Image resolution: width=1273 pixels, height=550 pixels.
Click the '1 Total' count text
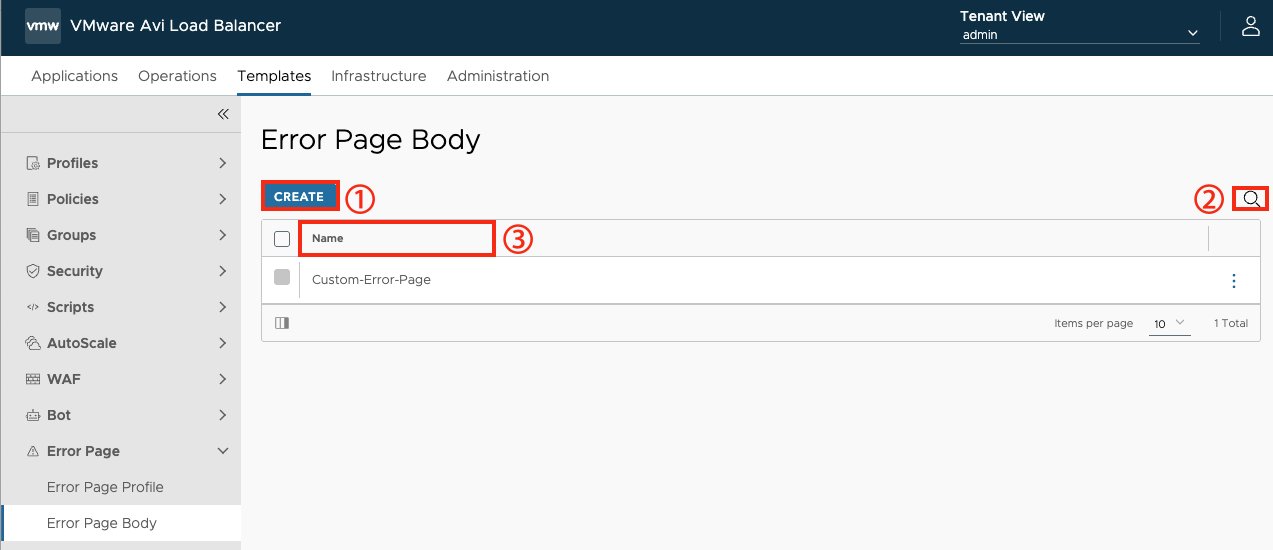[x=1231, y=324]
